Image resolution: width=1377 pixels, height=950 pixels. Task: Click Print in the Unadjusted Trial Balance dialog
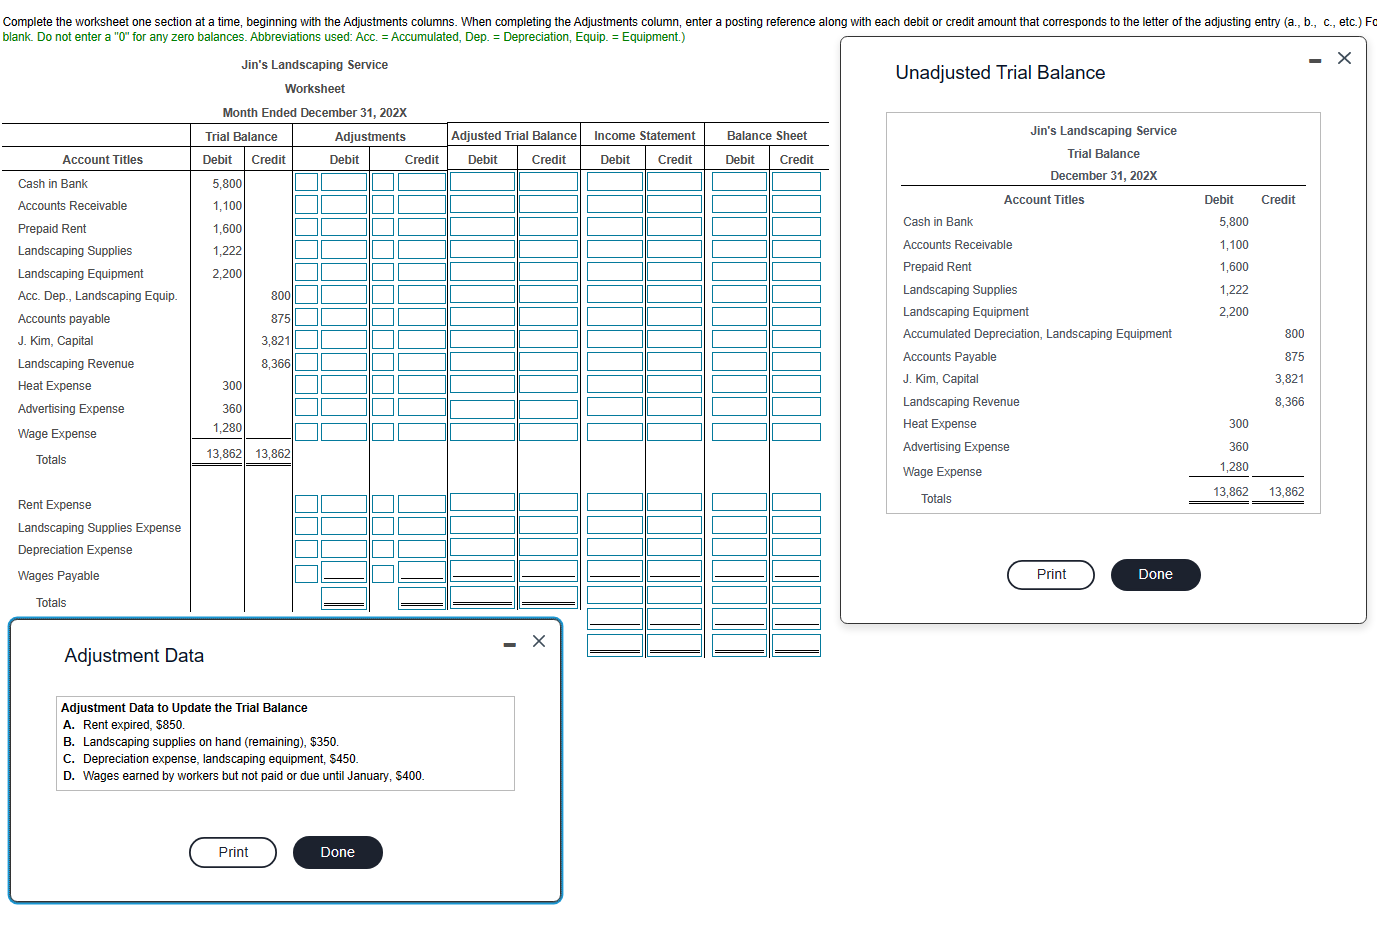point(1051,575)
